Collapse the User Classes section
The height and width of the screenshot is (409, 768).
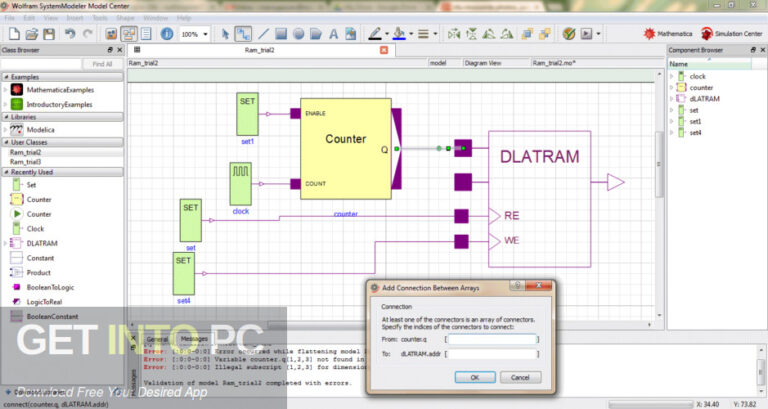[x=6, y=142]
